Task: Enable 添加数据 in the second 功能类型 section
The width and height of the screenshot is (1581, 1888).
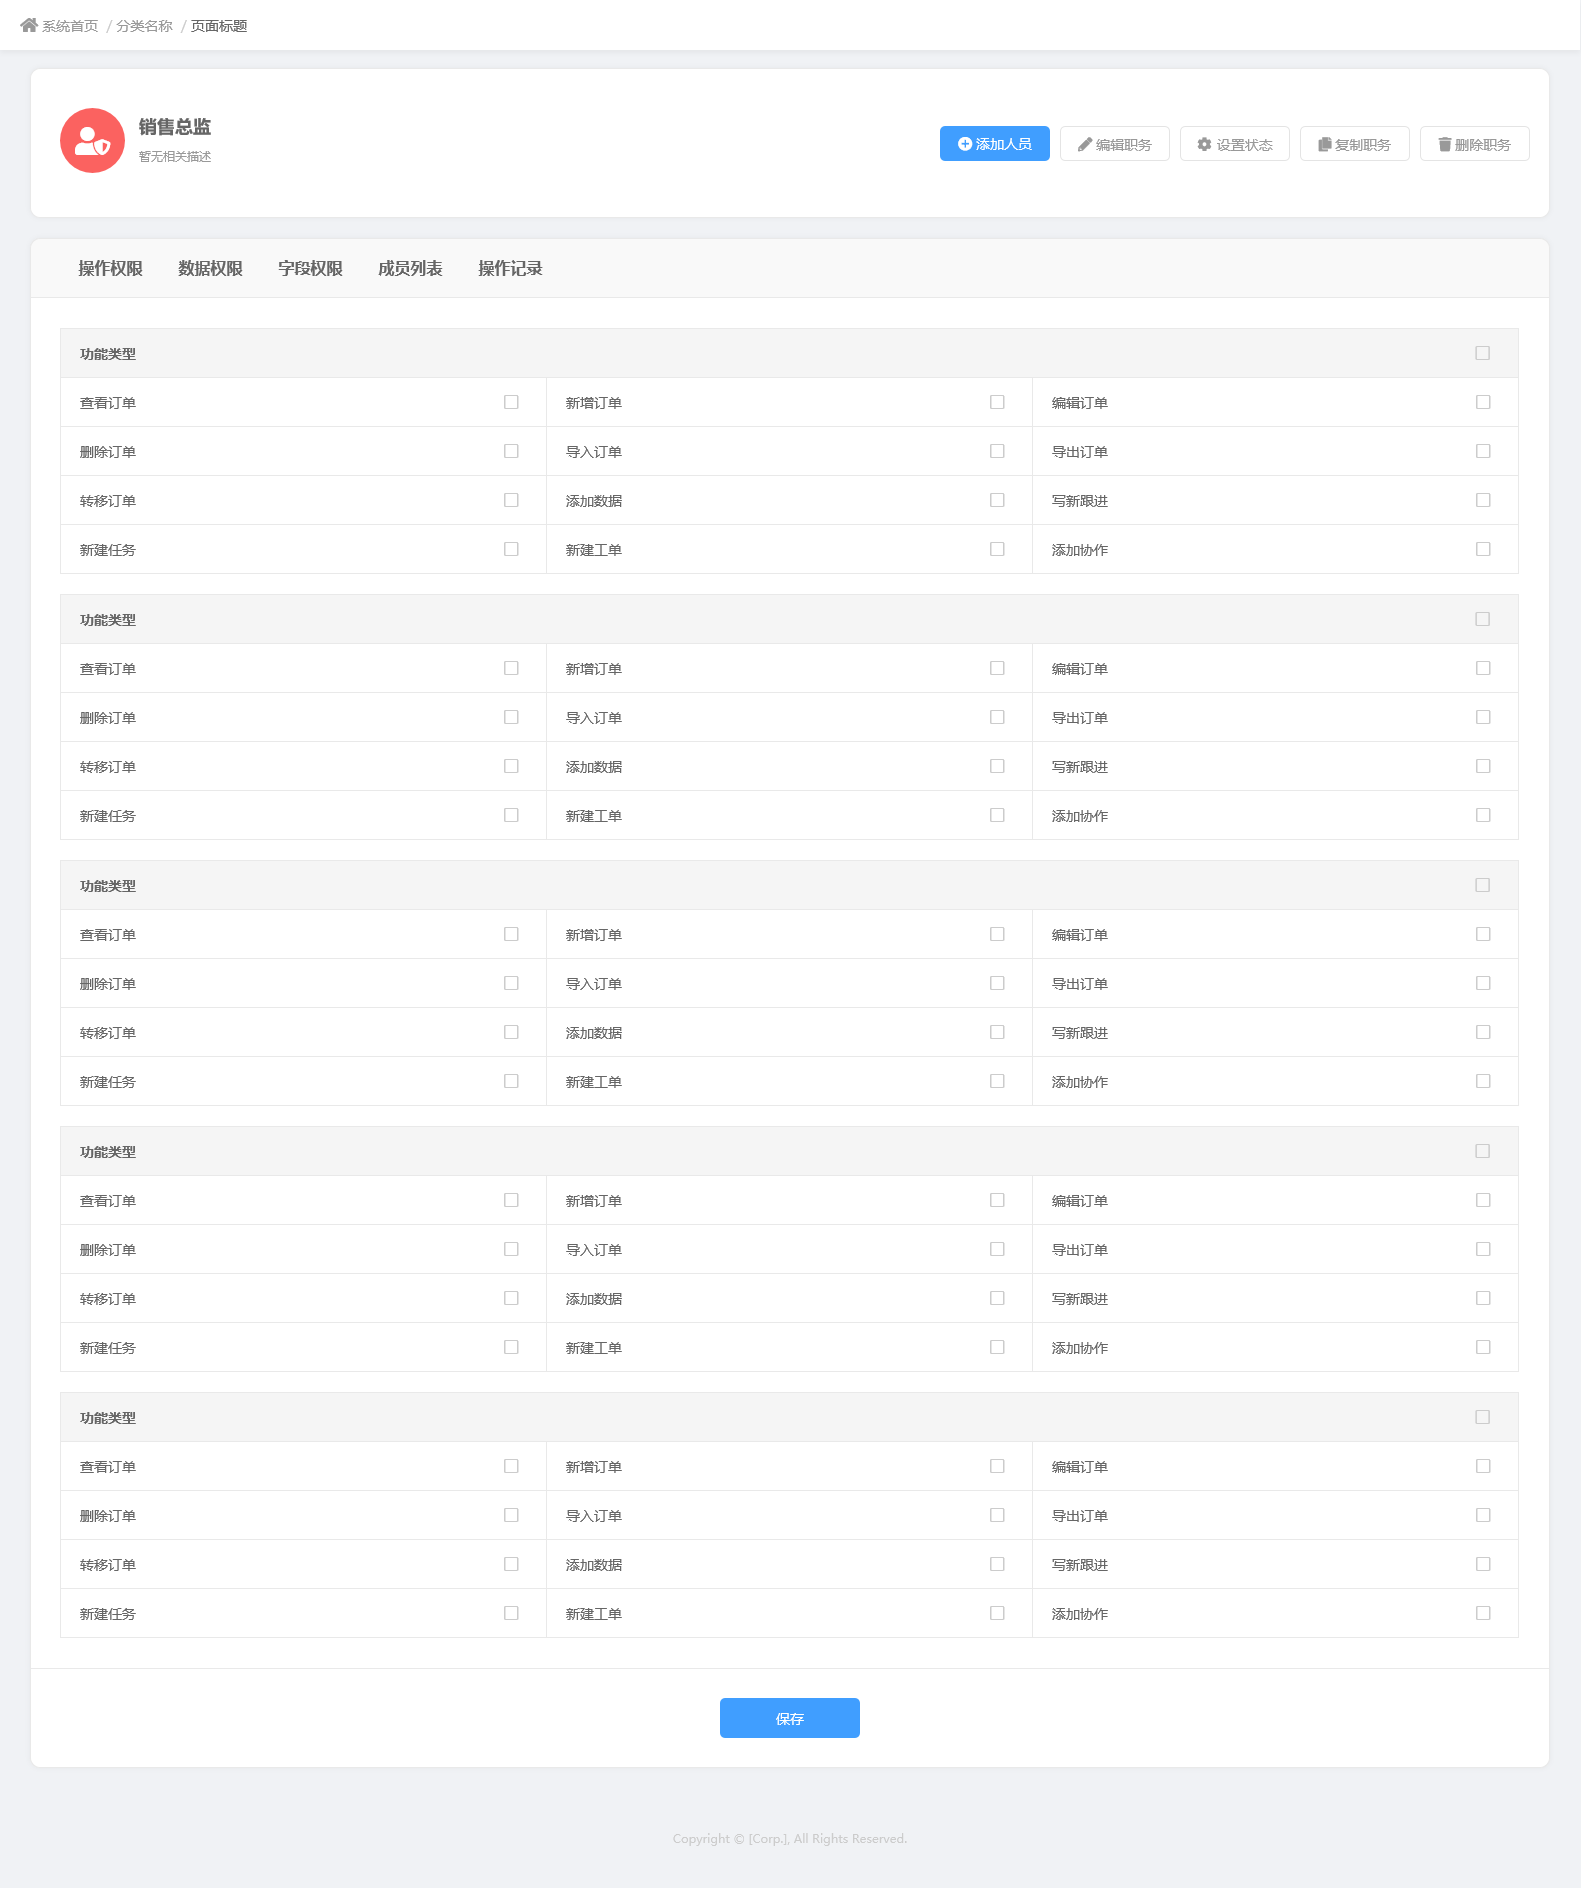Action: point(997,766)
